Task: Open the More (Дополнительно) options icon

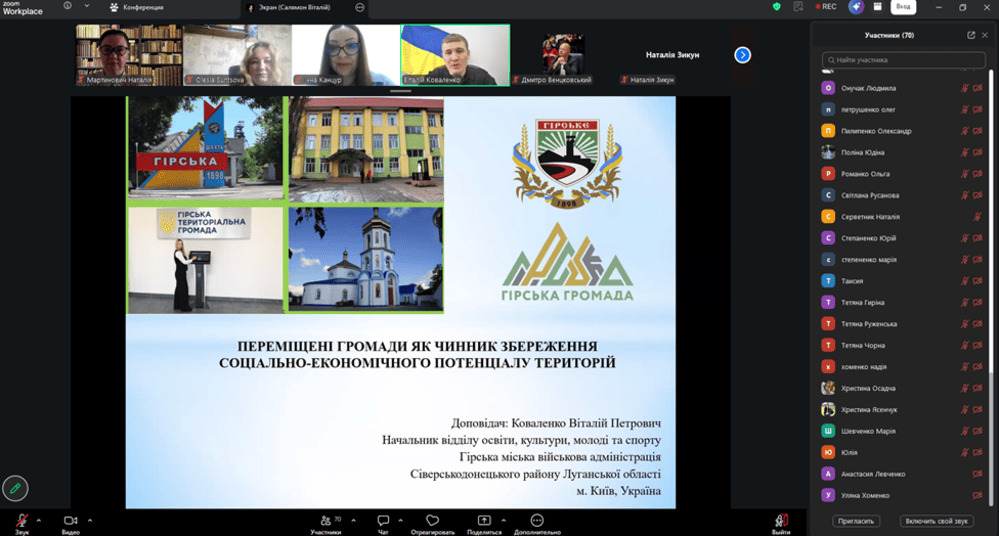Action: tap(537, 521)
